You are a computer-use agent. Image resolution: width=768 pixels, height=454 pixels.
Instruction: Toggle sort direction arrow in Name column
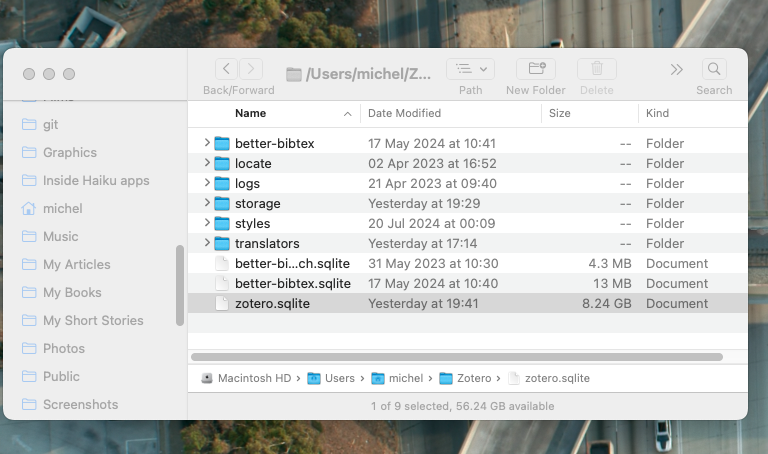tap(347, 114)
